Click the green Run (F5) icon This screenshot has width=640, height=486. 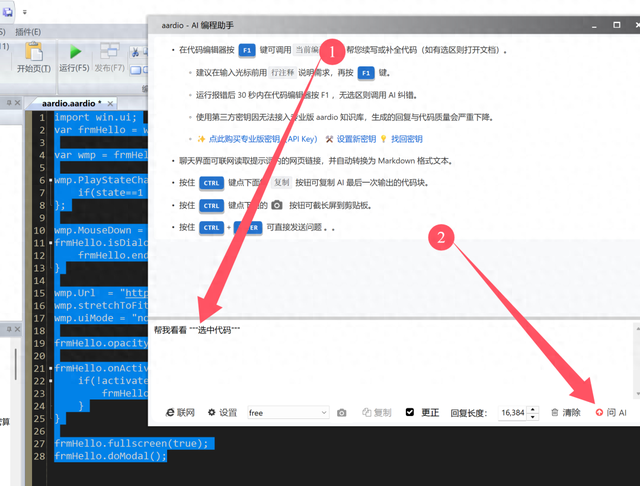coord(75,52)
